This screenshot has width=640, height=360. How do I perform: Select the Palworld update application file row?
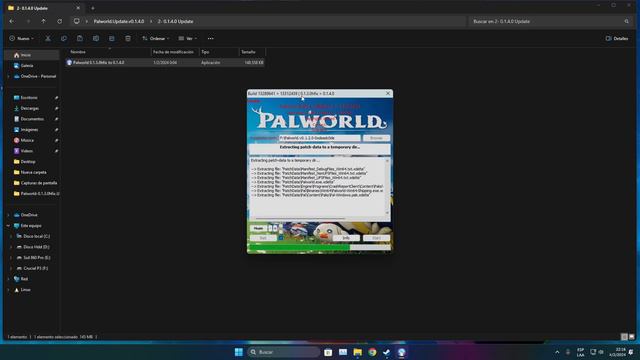click(165, 62)
